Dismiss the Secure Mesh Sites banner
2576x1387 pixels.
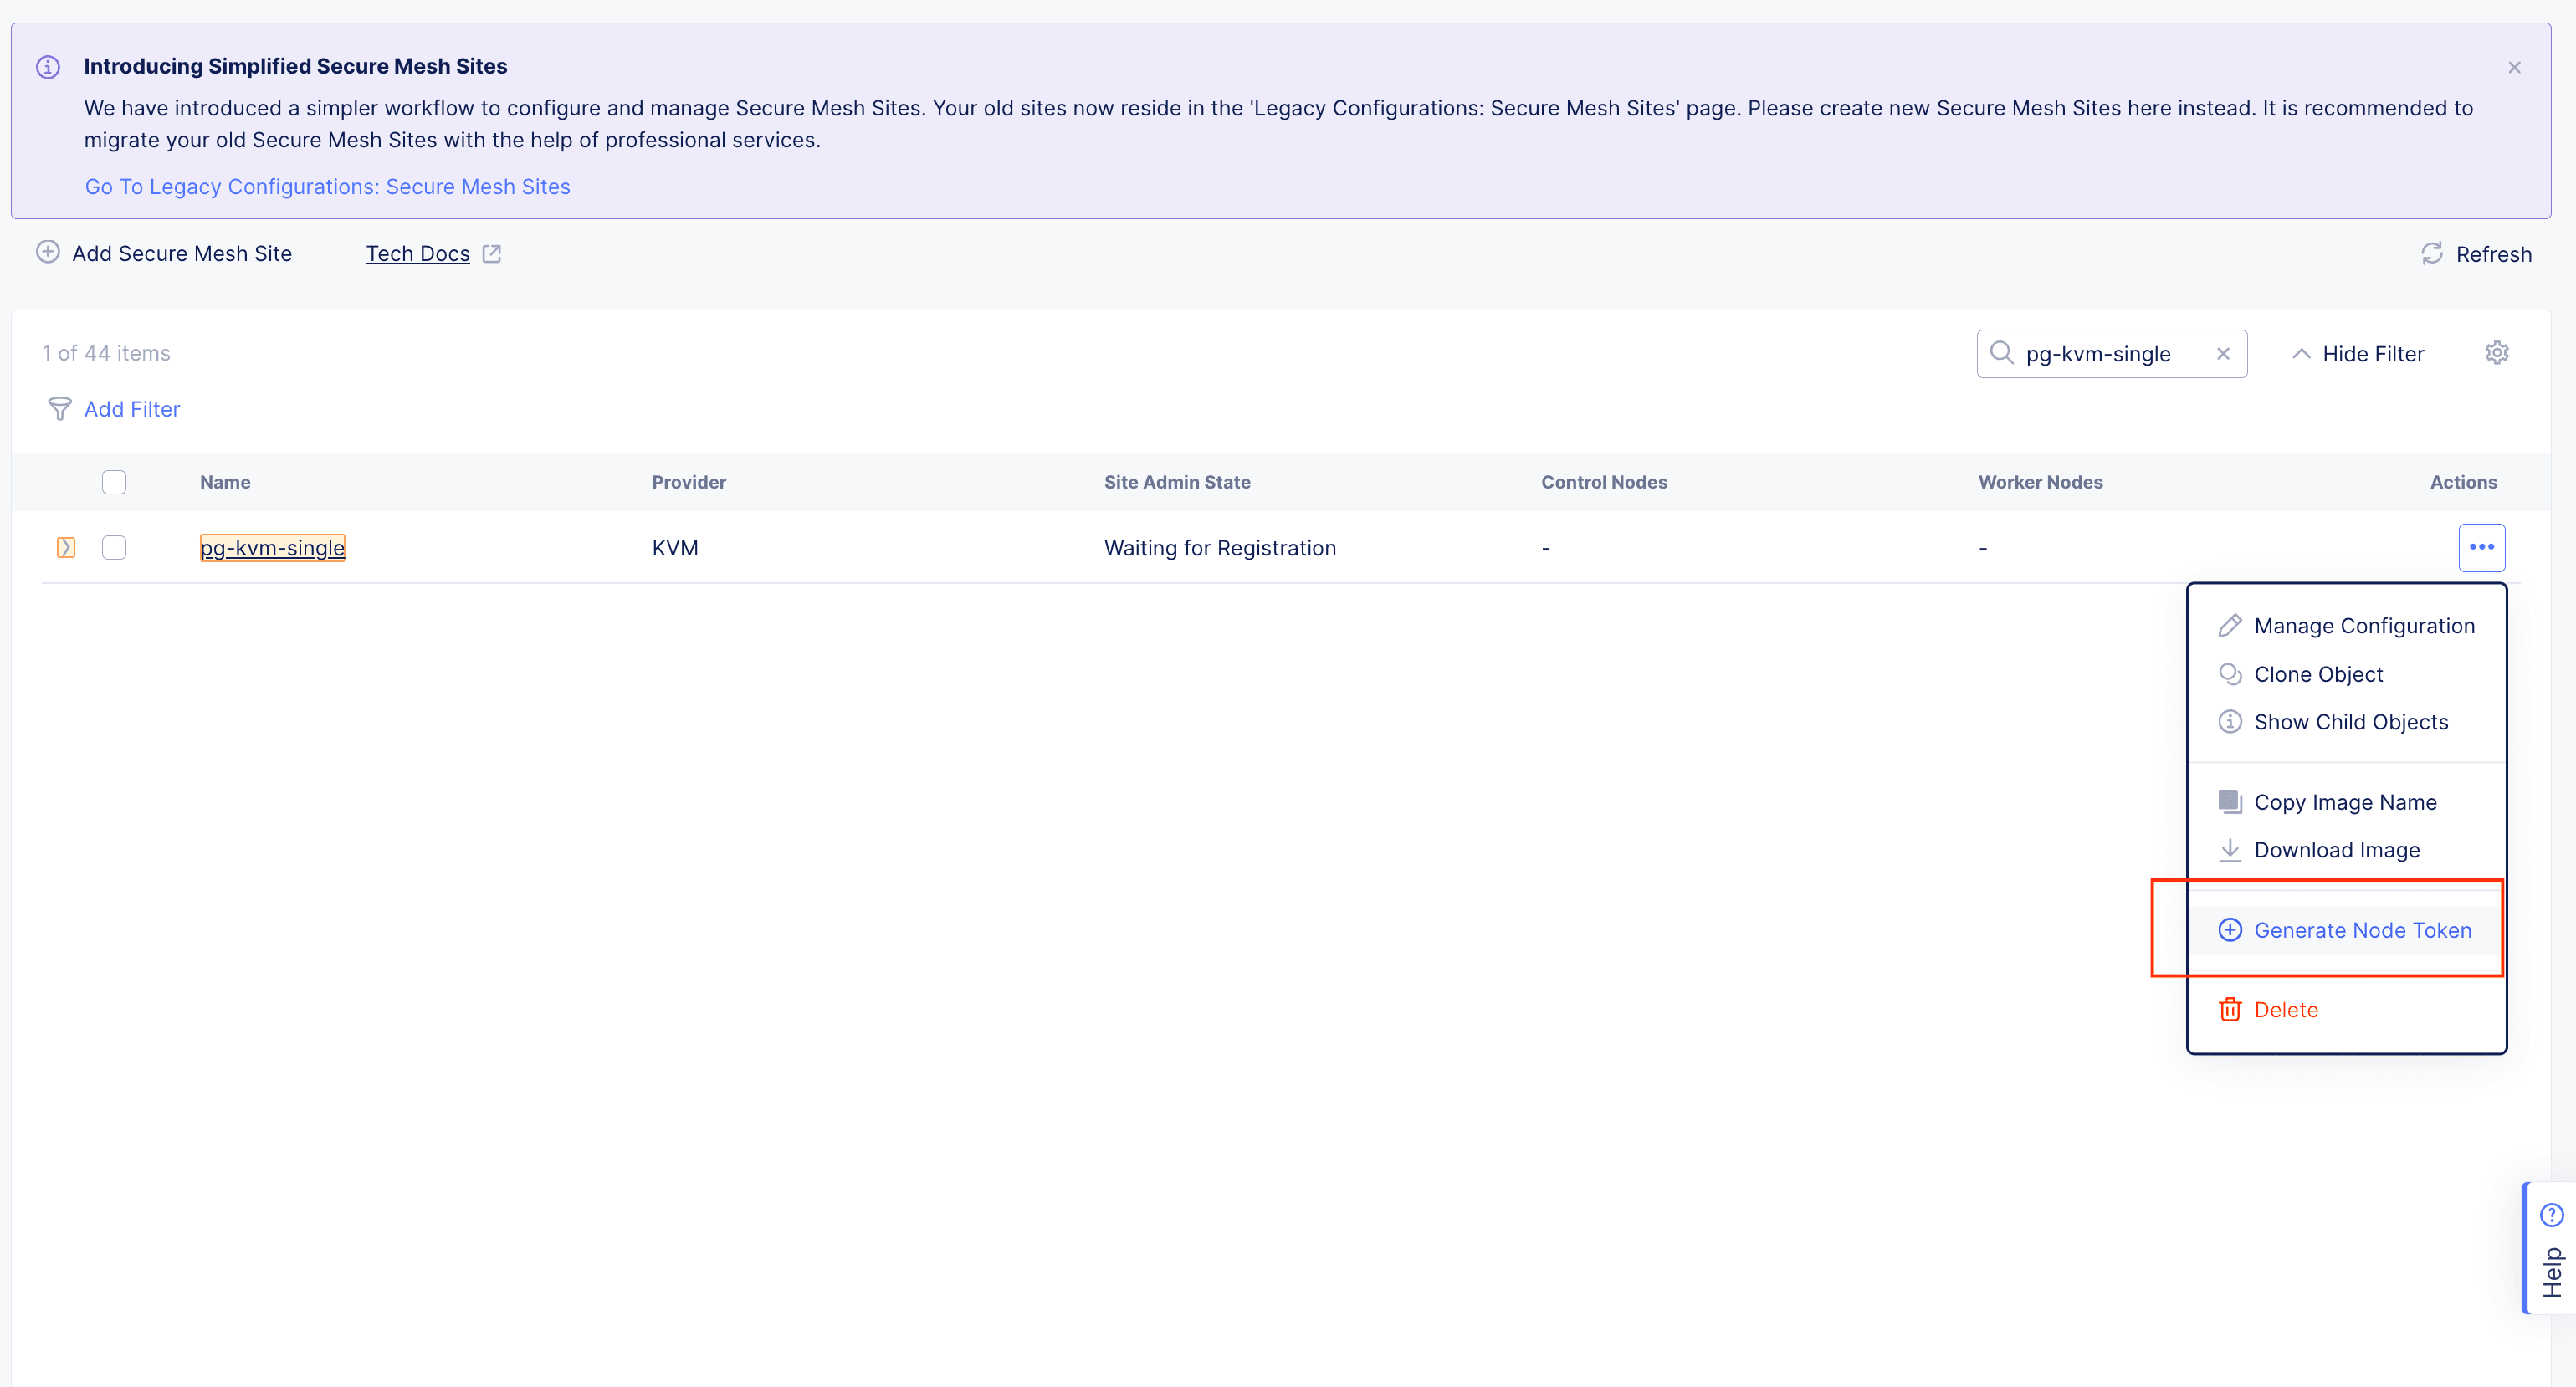point(2513,68)
